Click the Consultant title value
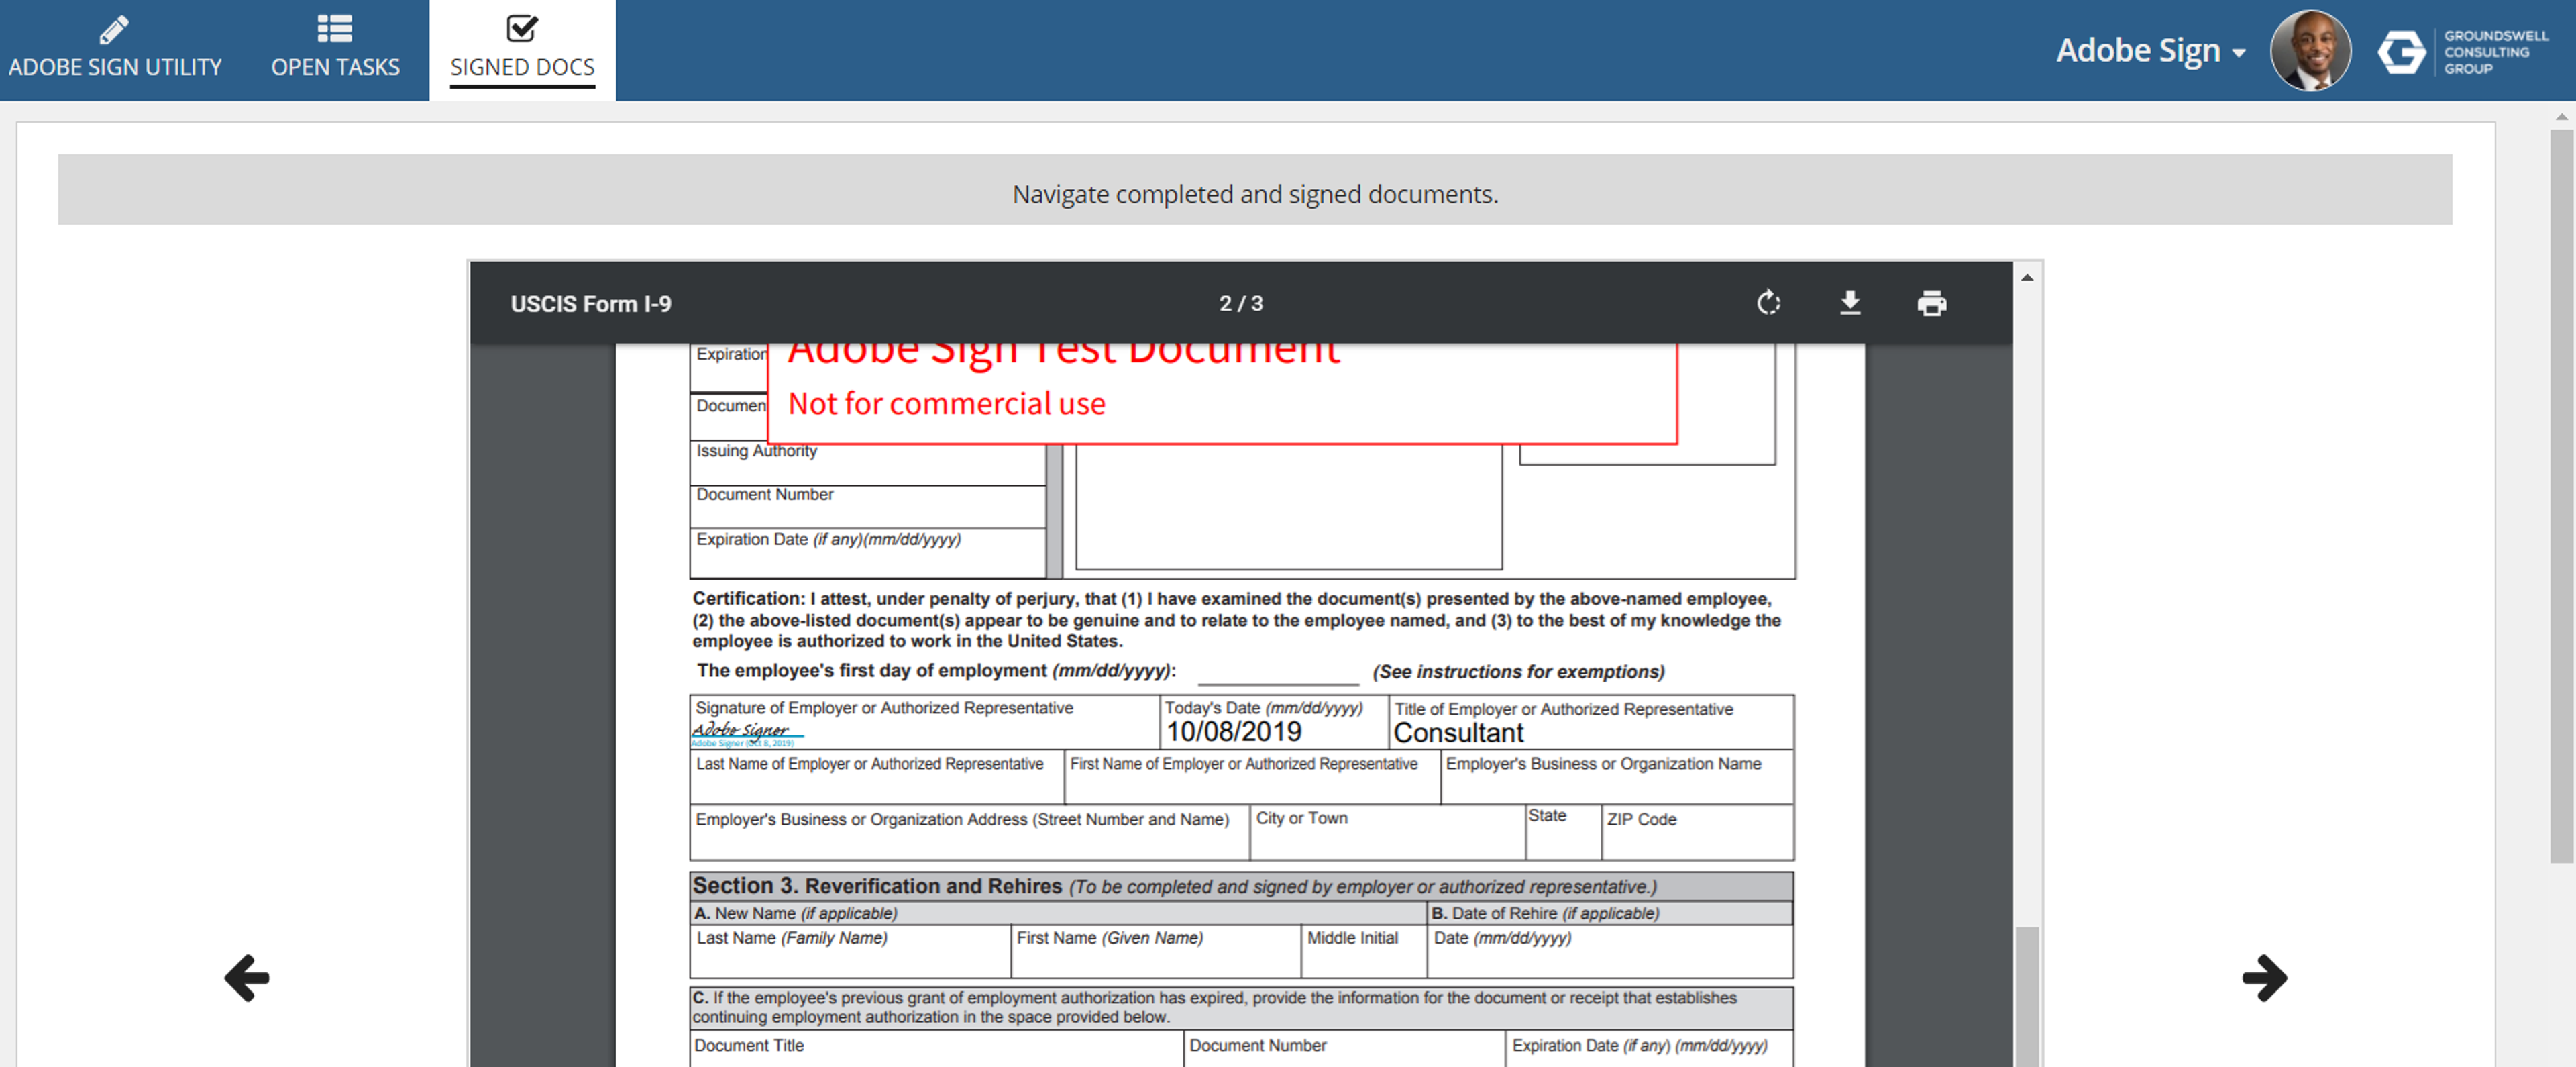2576x1067 pixels. [1458, 733]
